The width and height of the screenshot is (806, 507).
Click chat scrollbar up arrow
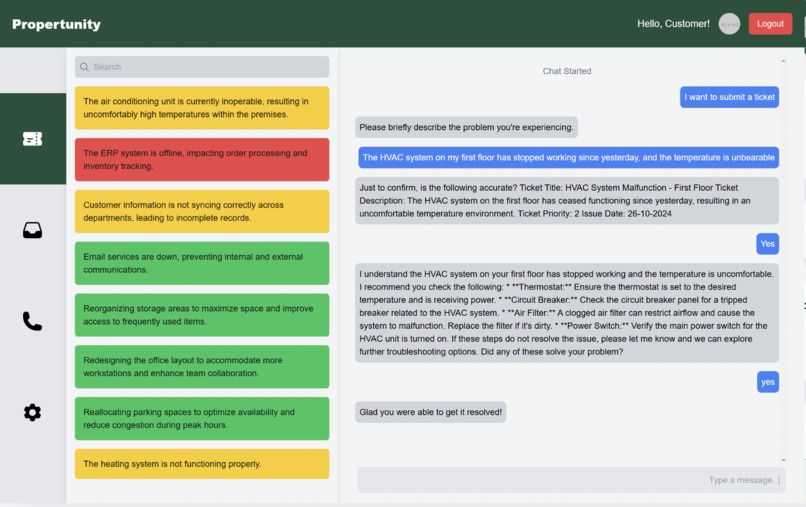click(783, 61)
